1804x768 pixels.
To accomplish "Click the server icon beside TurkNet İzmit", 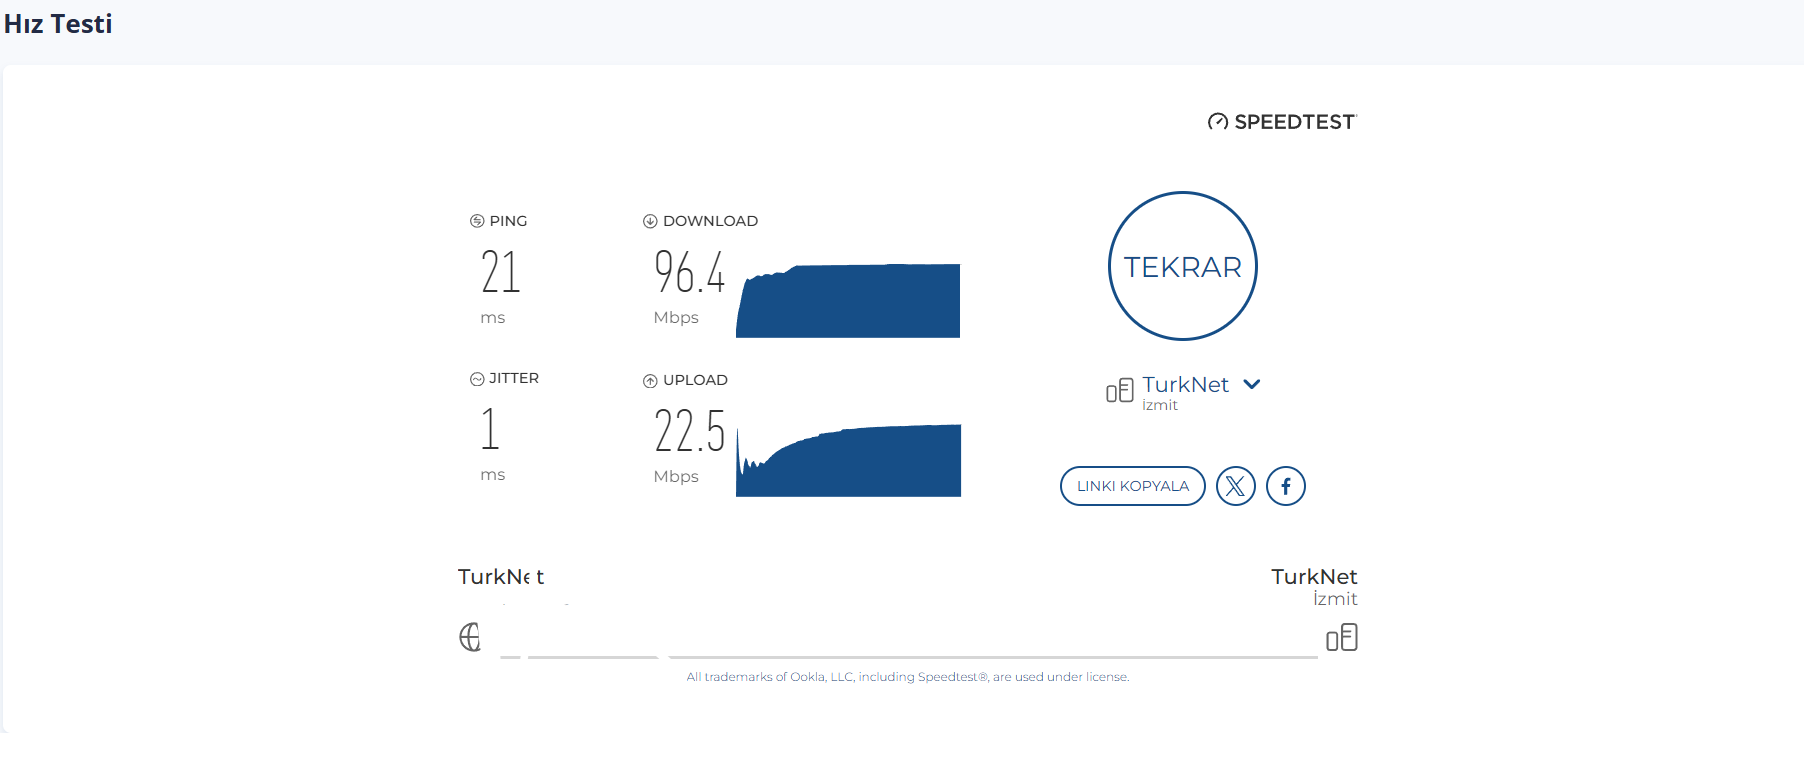I will pyautogui.click(x=1119, y=390).
